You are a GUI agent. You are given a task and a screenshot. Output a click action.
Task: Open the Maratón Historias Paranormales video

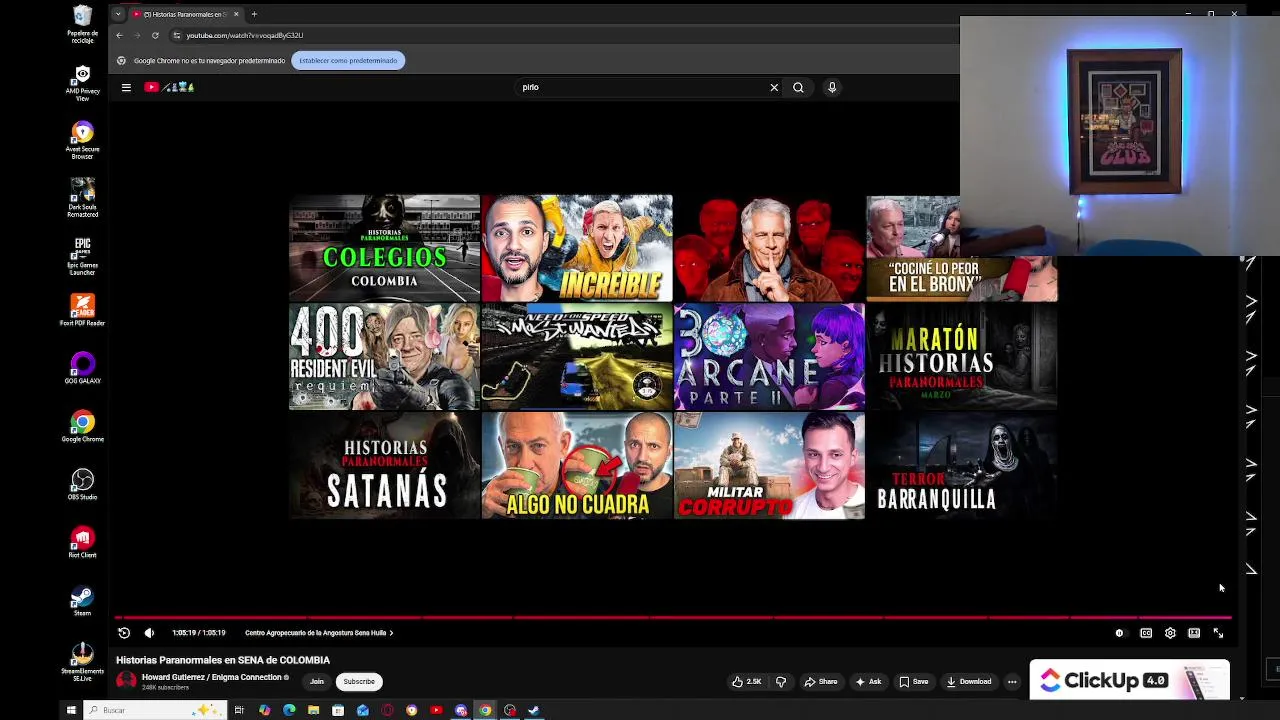click(961, 357)
